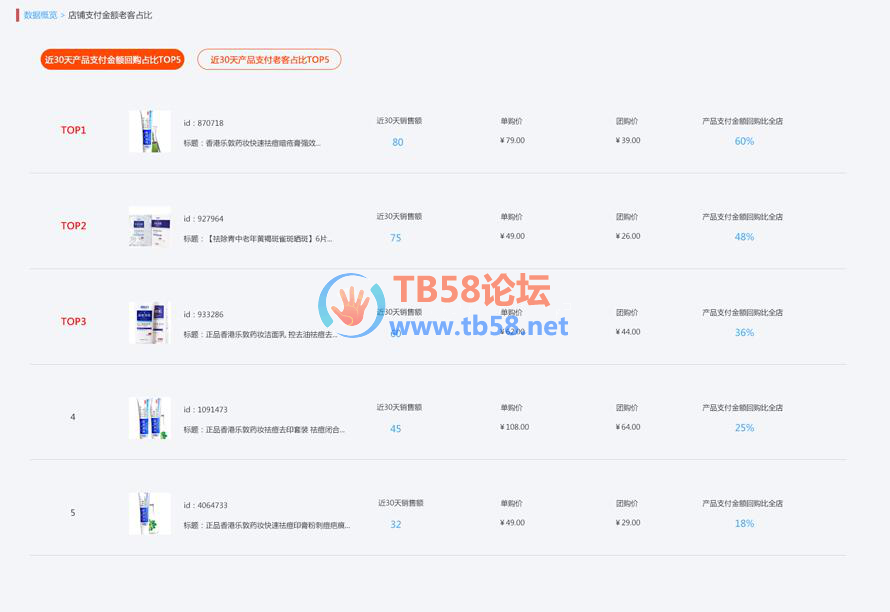Switch to 近30天产品支付老客占比TOP5 tab

coord(270,60)
